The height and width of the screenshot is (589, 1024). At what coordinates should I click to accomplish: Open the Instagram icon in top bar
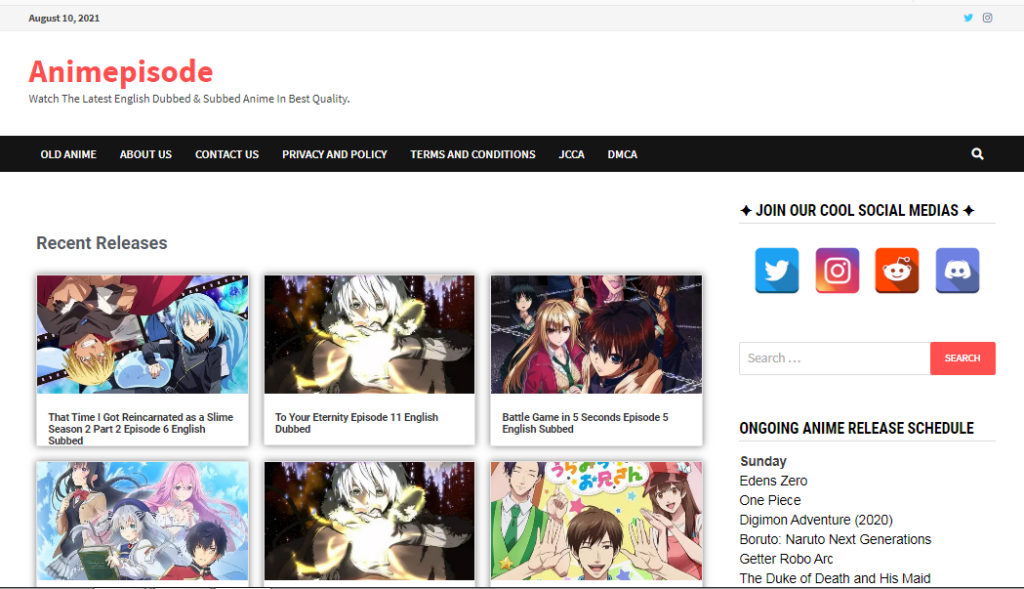coord(987,18)
